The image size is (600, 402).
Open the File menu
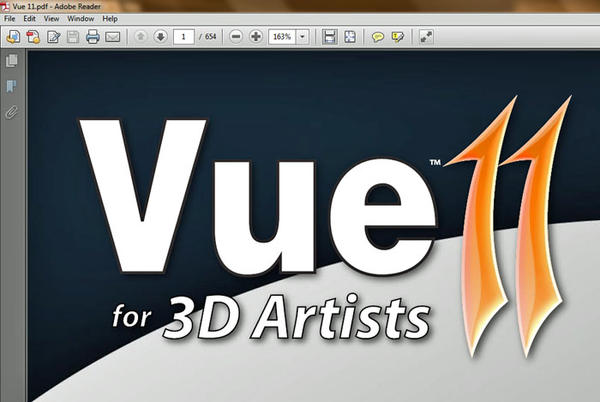[x=10, y=19]
